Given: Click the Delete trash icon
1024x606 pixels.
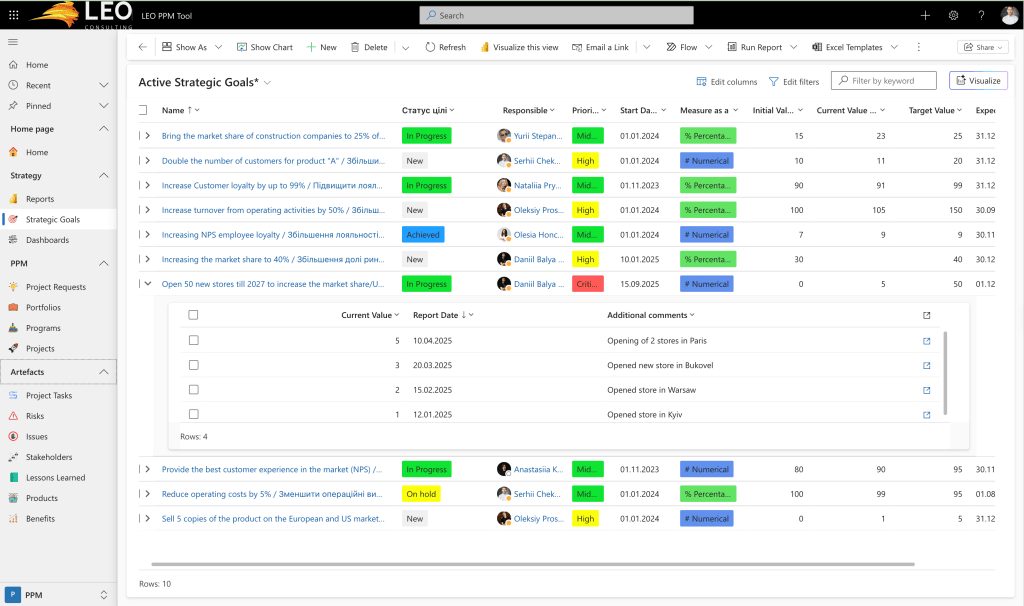Looking at the screenshot, I should tap(355, 47).
